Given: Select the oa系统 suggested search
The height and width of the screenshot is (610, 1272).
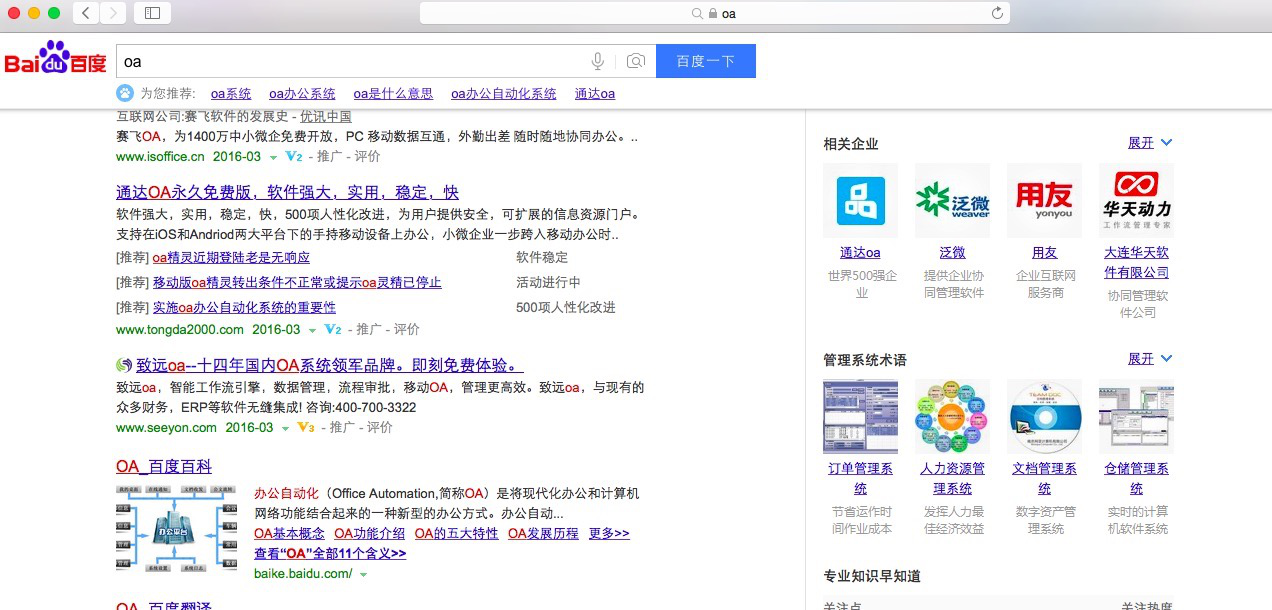Looking at the screenshot, I should coord(230,93).
